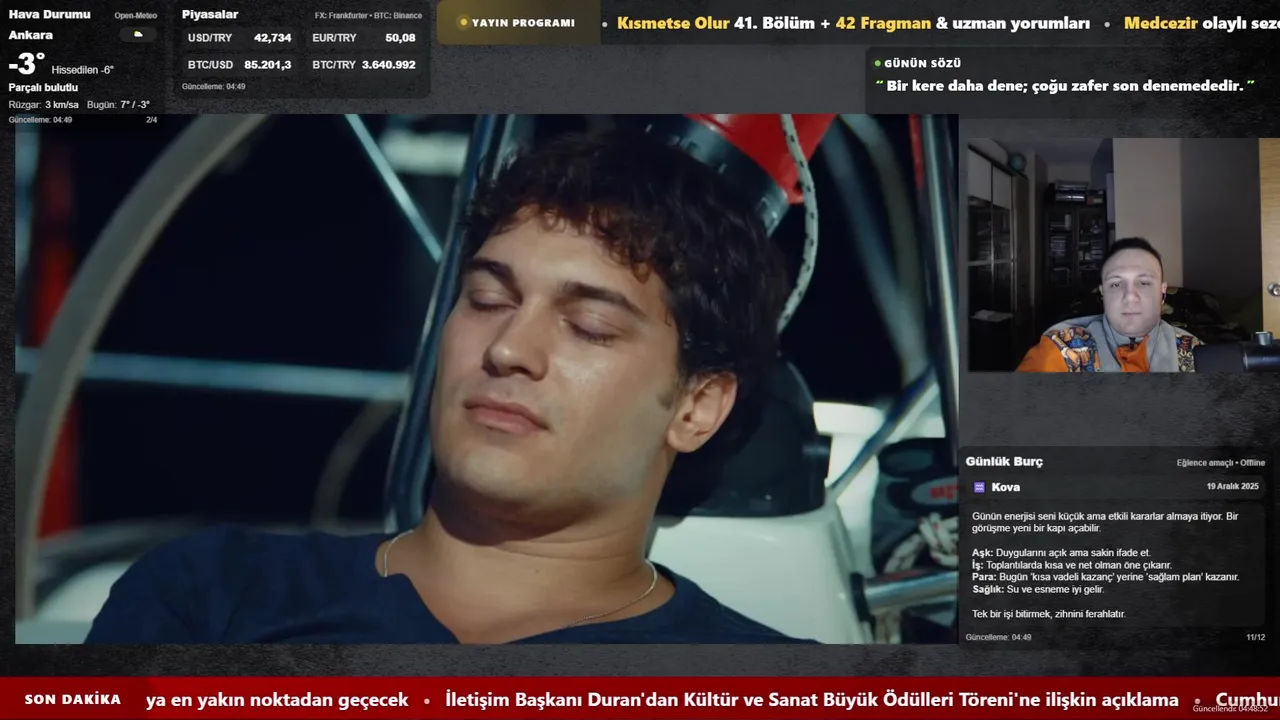Select the BTC/USD 85.201,3 price cell
Screen dimensions: 1280x720
pyautogui.click(x=240, y=65)
